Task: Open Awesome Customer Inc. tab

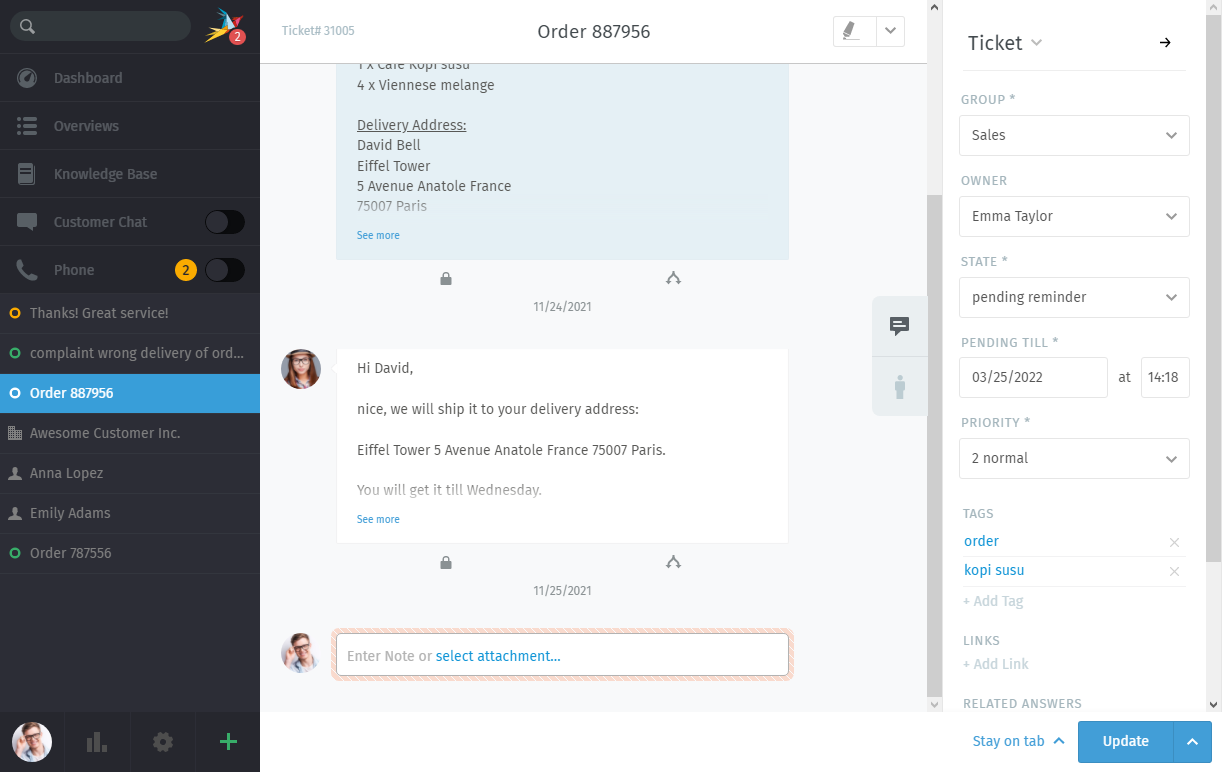Action: click(130, 433)
